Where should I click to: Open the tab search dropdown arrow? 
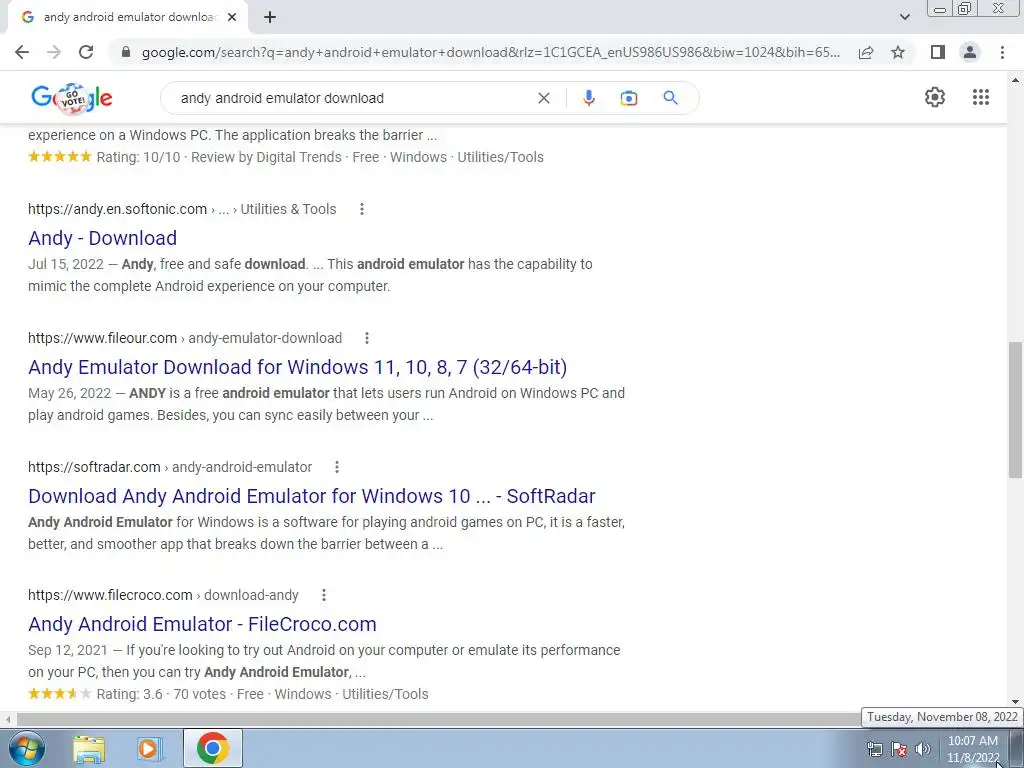click(904, 17)
